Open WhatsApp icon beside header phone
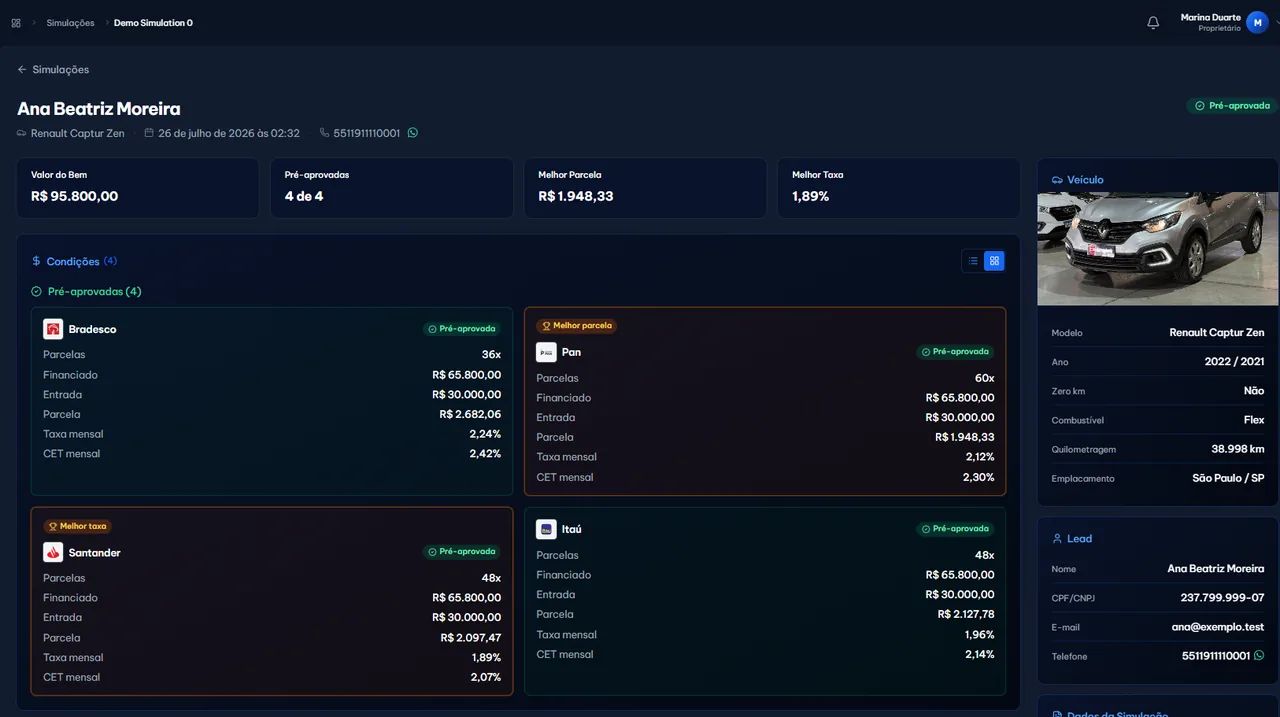 [413, 133]
